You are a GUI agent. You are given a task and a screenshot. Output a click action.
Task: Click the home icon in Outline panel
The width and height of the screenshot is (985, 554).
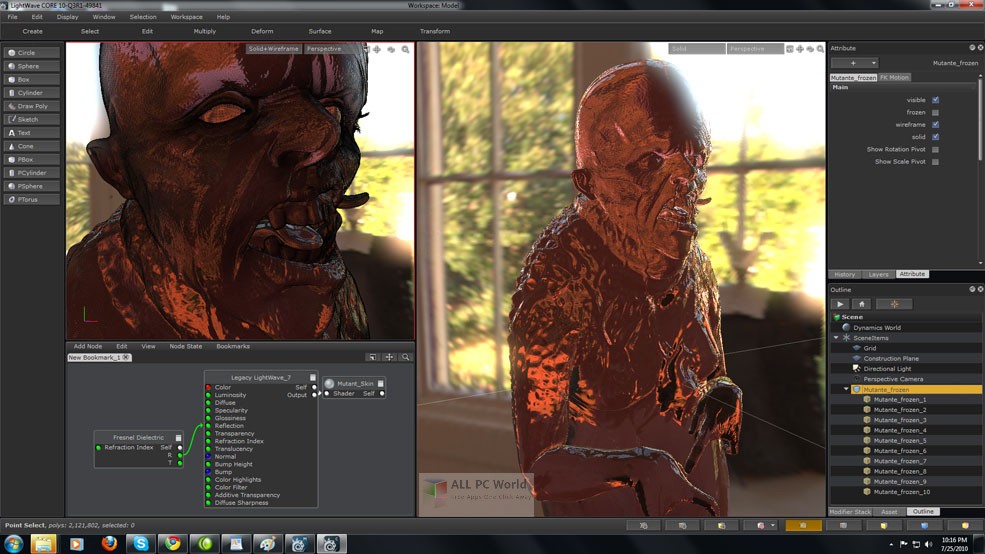[861, 304]
